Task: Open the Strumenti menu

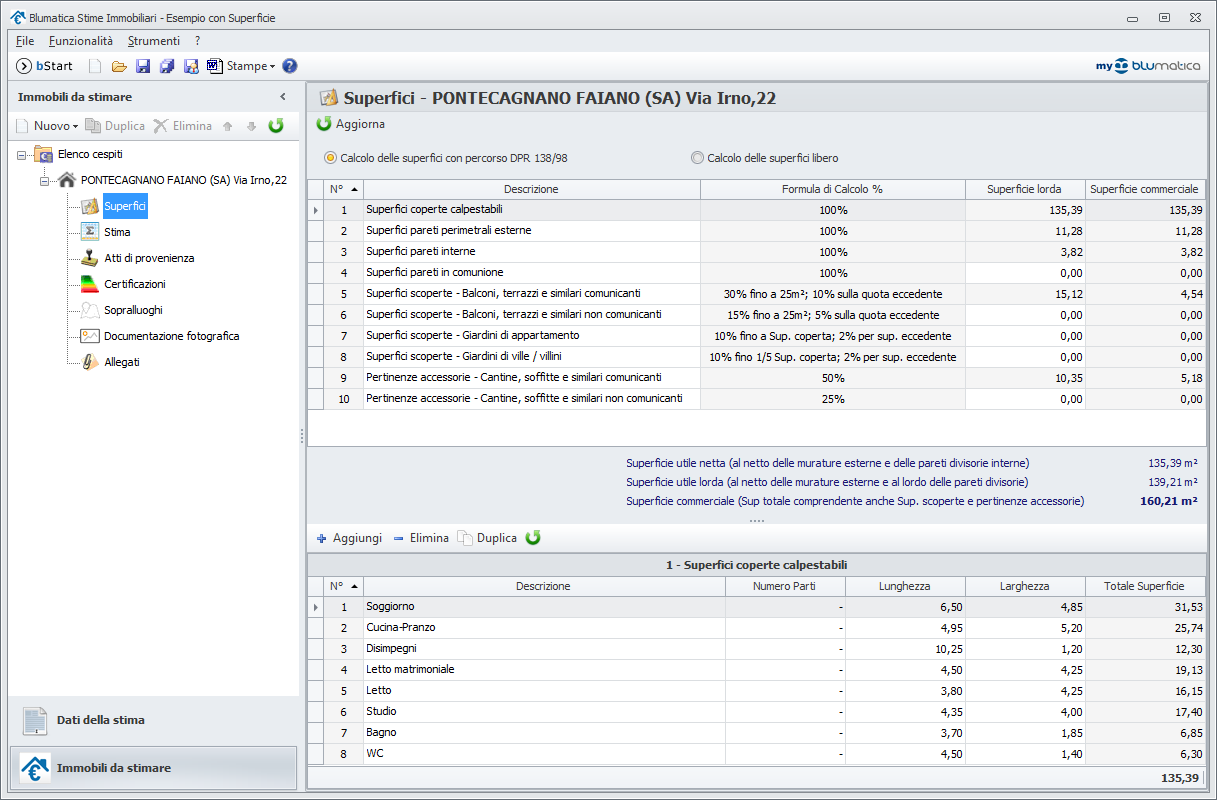Action: [x=154, y=41]
